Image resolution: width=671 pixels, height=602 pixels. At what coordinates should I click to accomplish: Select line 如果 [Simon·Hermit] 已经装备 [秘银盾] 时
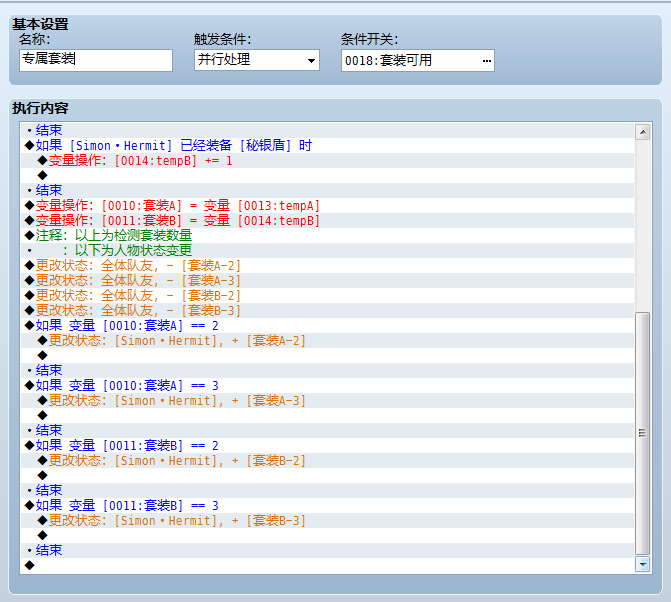tap(327, 145)
